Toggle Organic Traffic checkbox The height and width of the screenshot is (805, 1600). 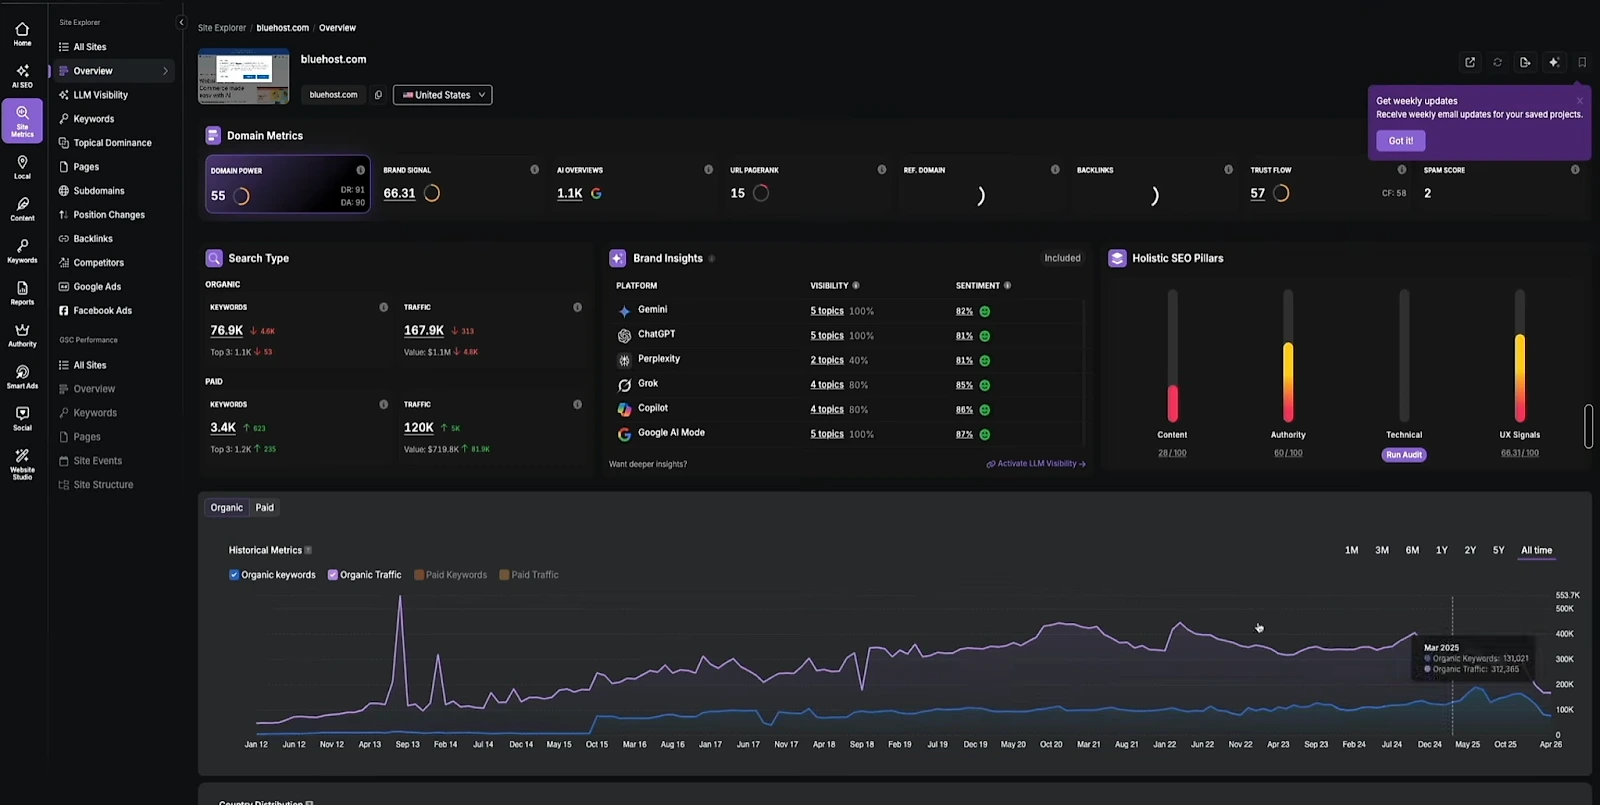(333, 575)
